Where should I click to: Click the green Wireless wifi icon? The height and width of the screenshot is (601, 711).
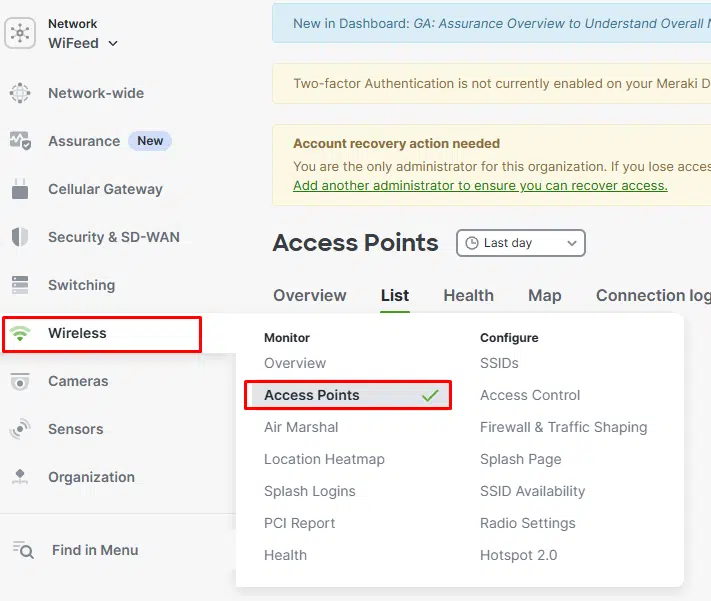[20, 333]
